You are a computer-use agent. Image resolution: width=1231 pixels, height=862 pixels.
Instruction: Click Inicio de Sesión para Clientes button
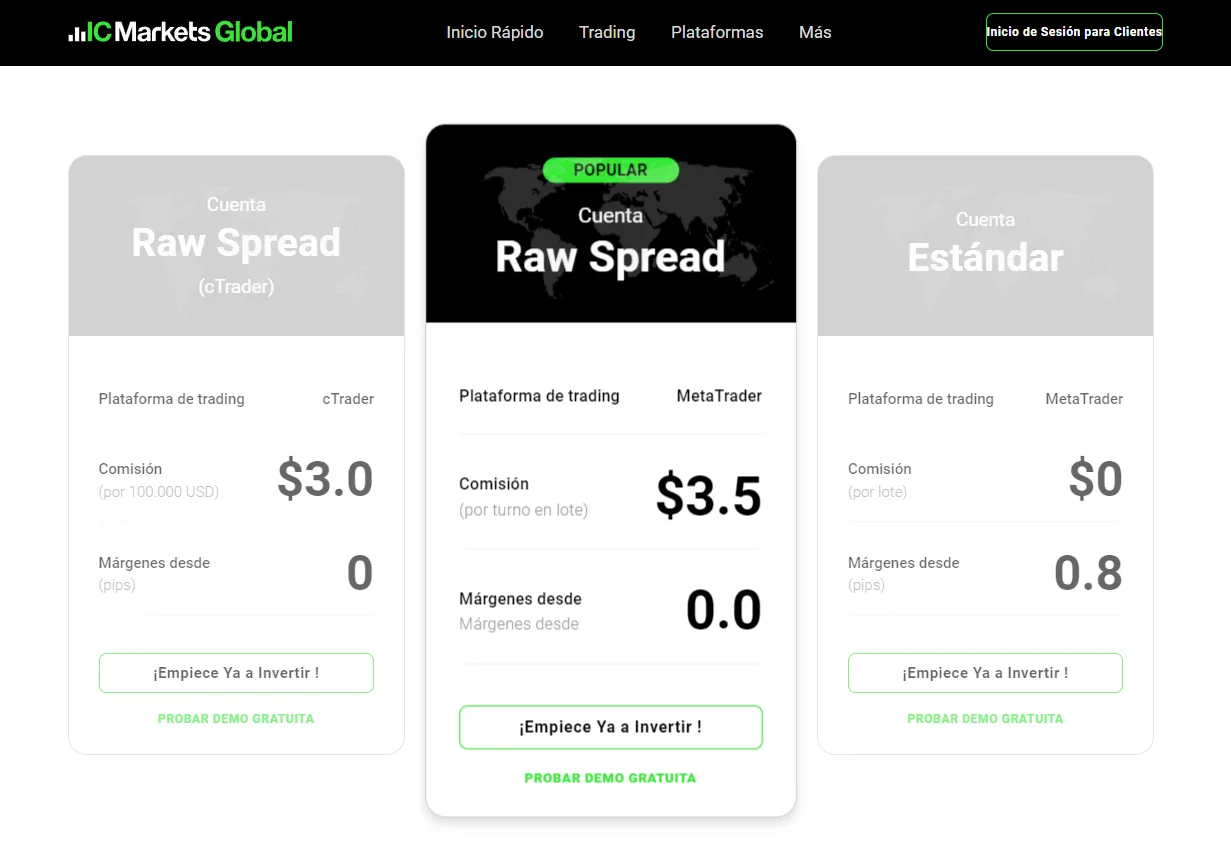coord(1074,32)
